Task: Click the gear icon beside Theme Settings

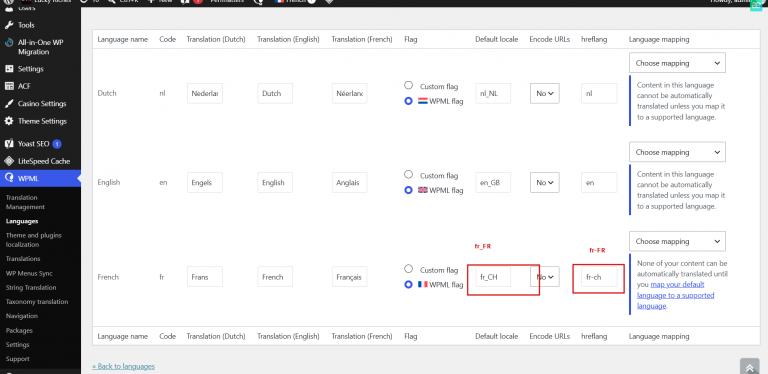Action: [x=9, y=121]
